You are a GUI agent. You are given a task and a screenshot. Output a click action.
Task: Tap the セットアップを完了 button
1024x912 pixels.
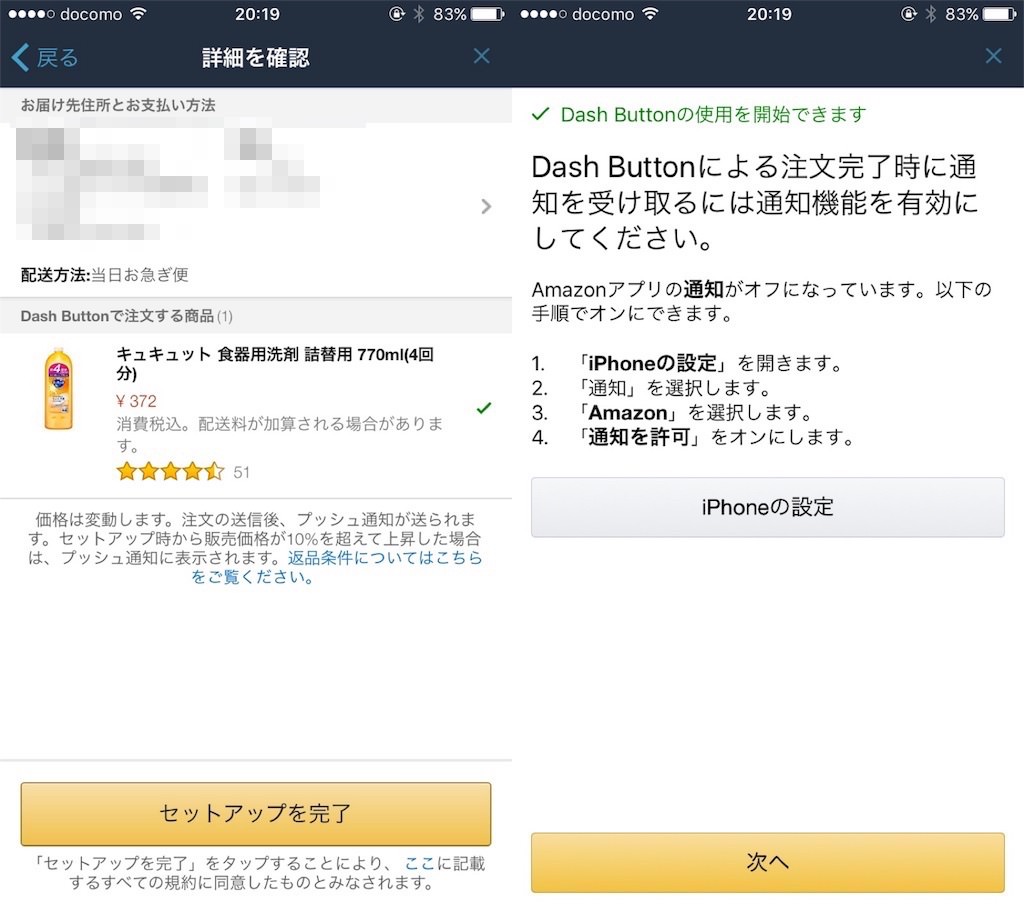[255, 814]
